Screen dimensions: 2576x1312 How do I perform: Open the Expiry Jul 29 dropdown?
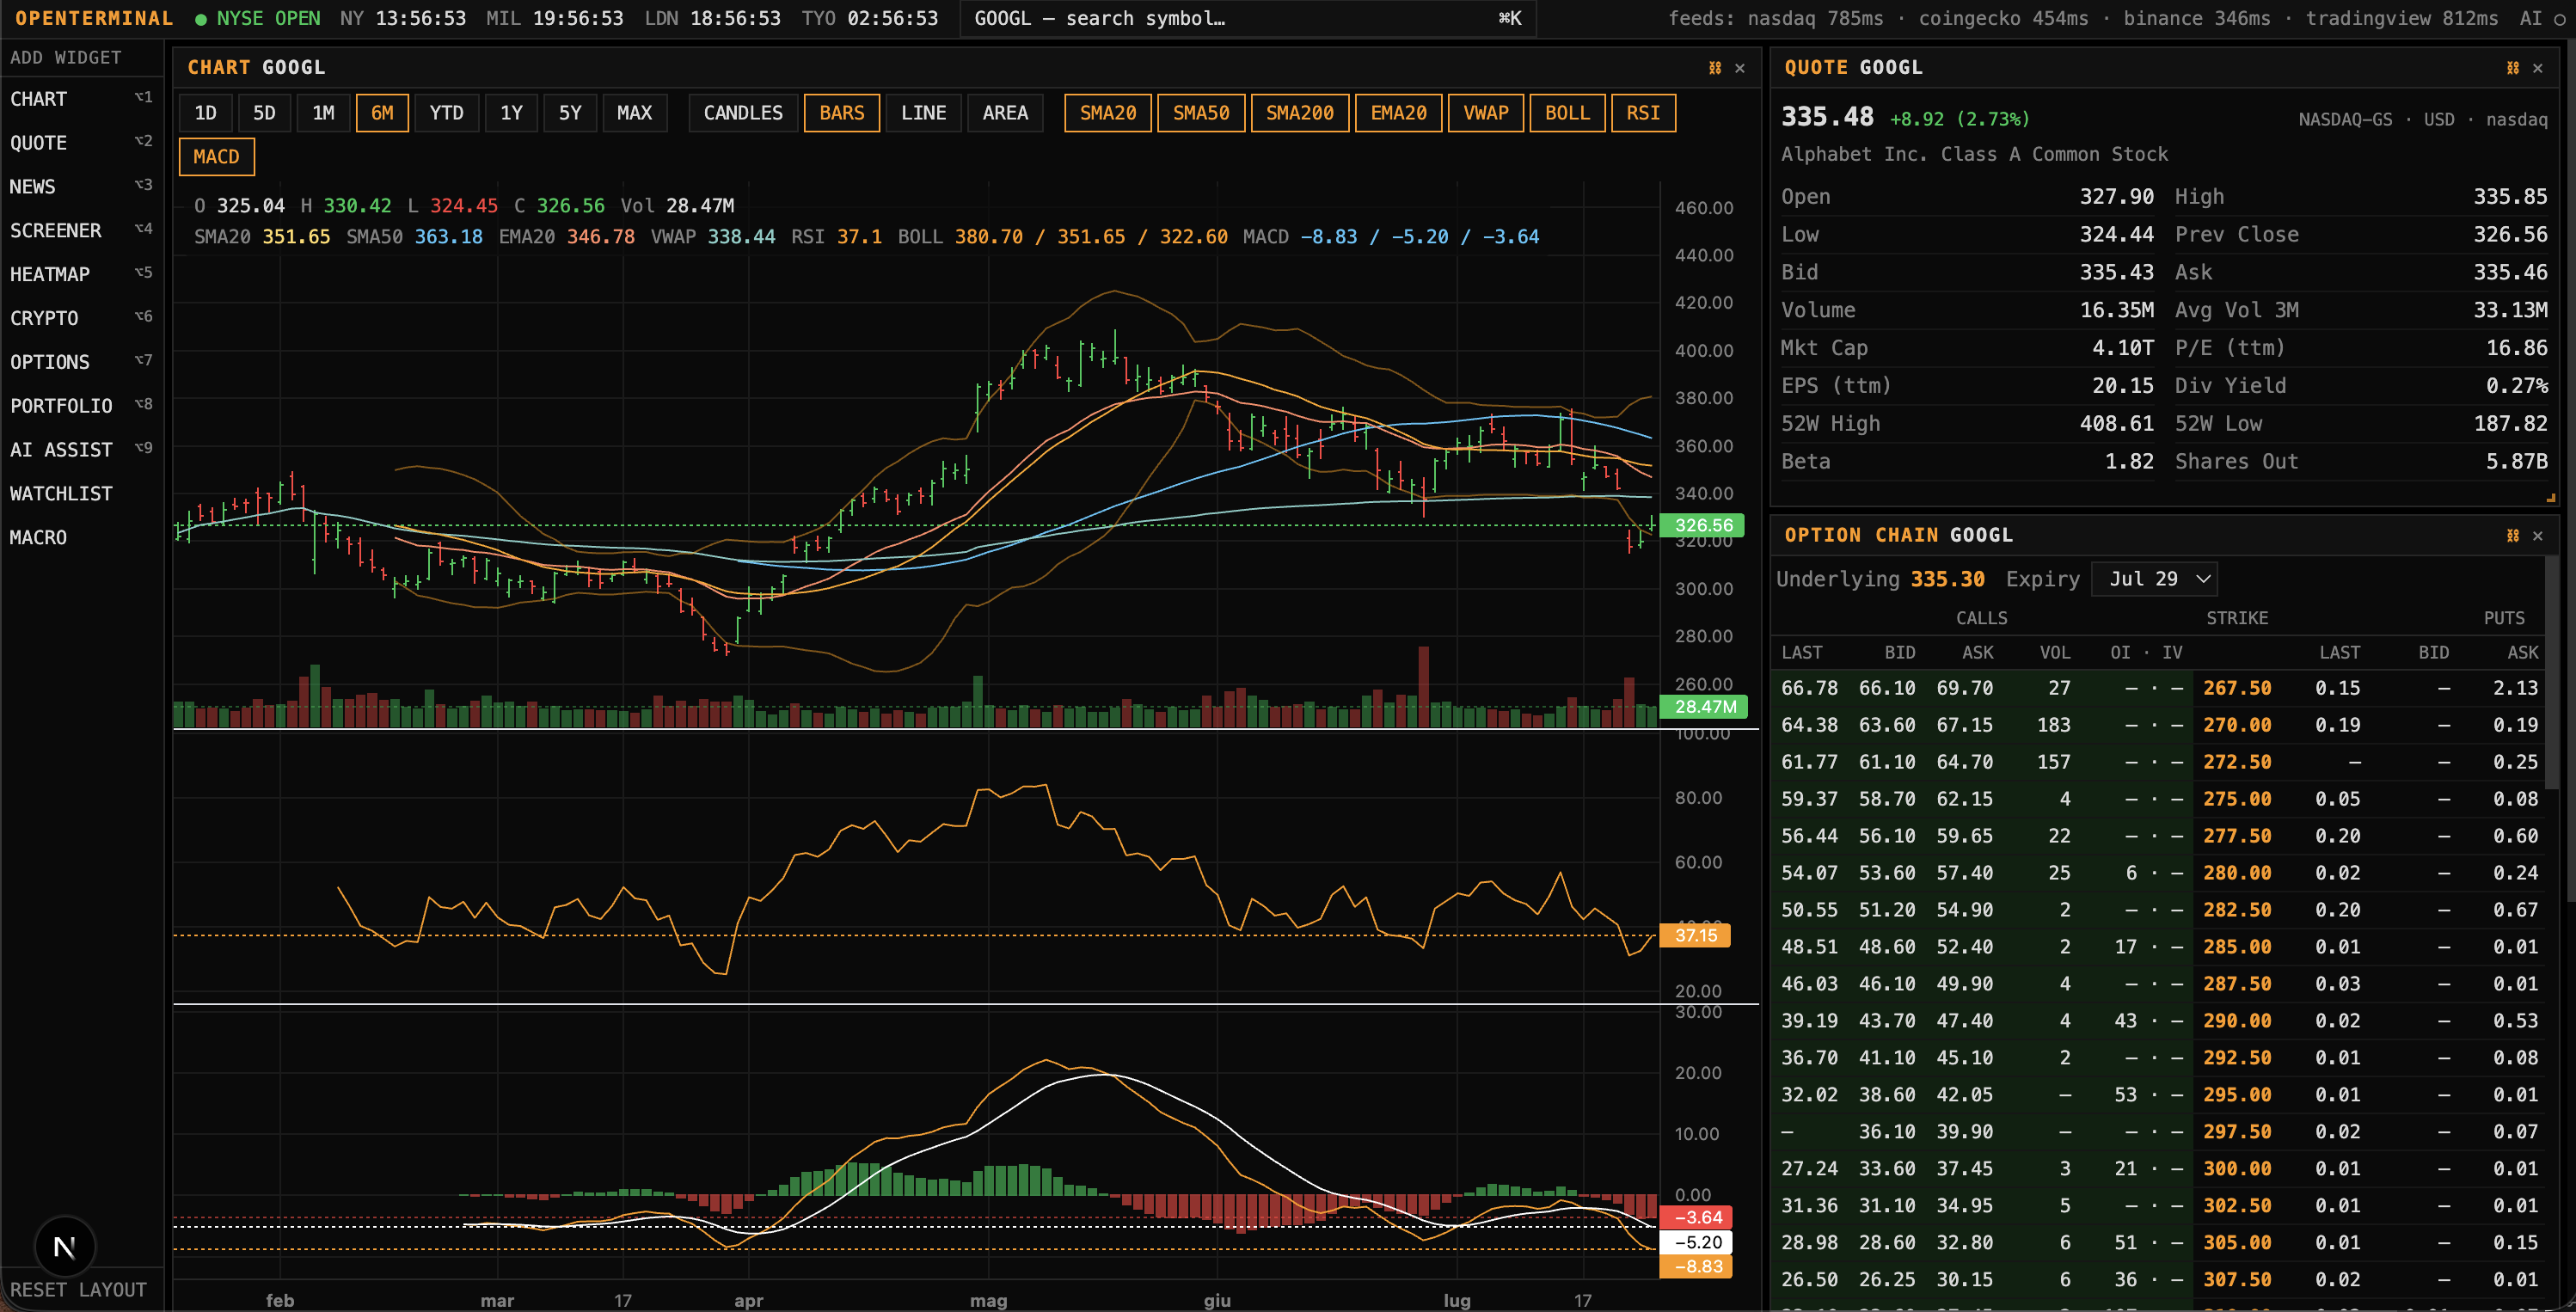2154,579
